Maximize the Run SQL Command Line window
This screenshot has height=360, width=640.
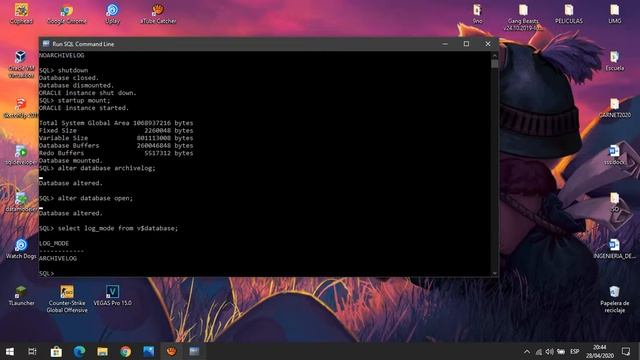[466, 44]
